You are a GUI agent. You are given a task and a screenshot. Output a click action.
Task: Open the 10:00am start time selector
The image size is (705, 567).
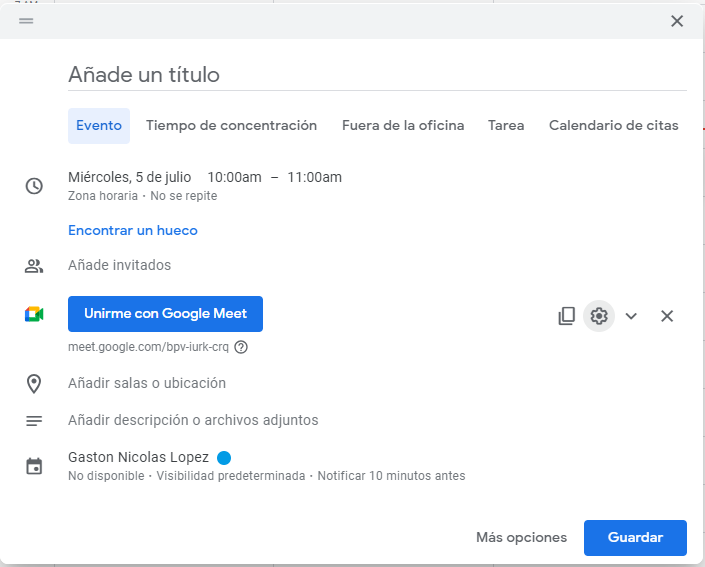coord(234,177)
